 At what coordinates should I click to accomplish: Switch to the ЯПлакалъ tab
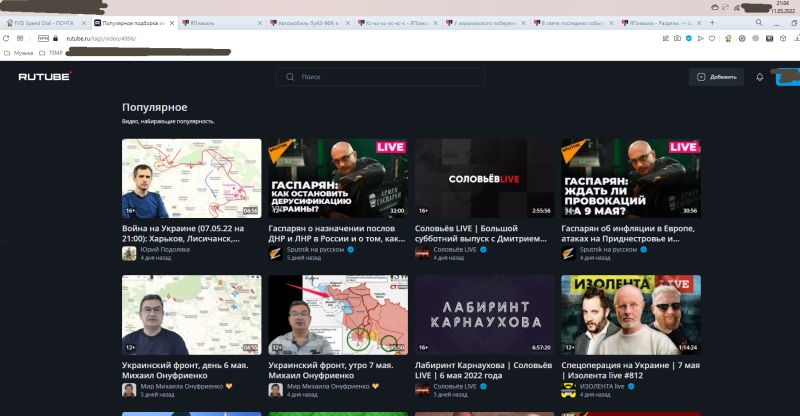pos(219,23)
